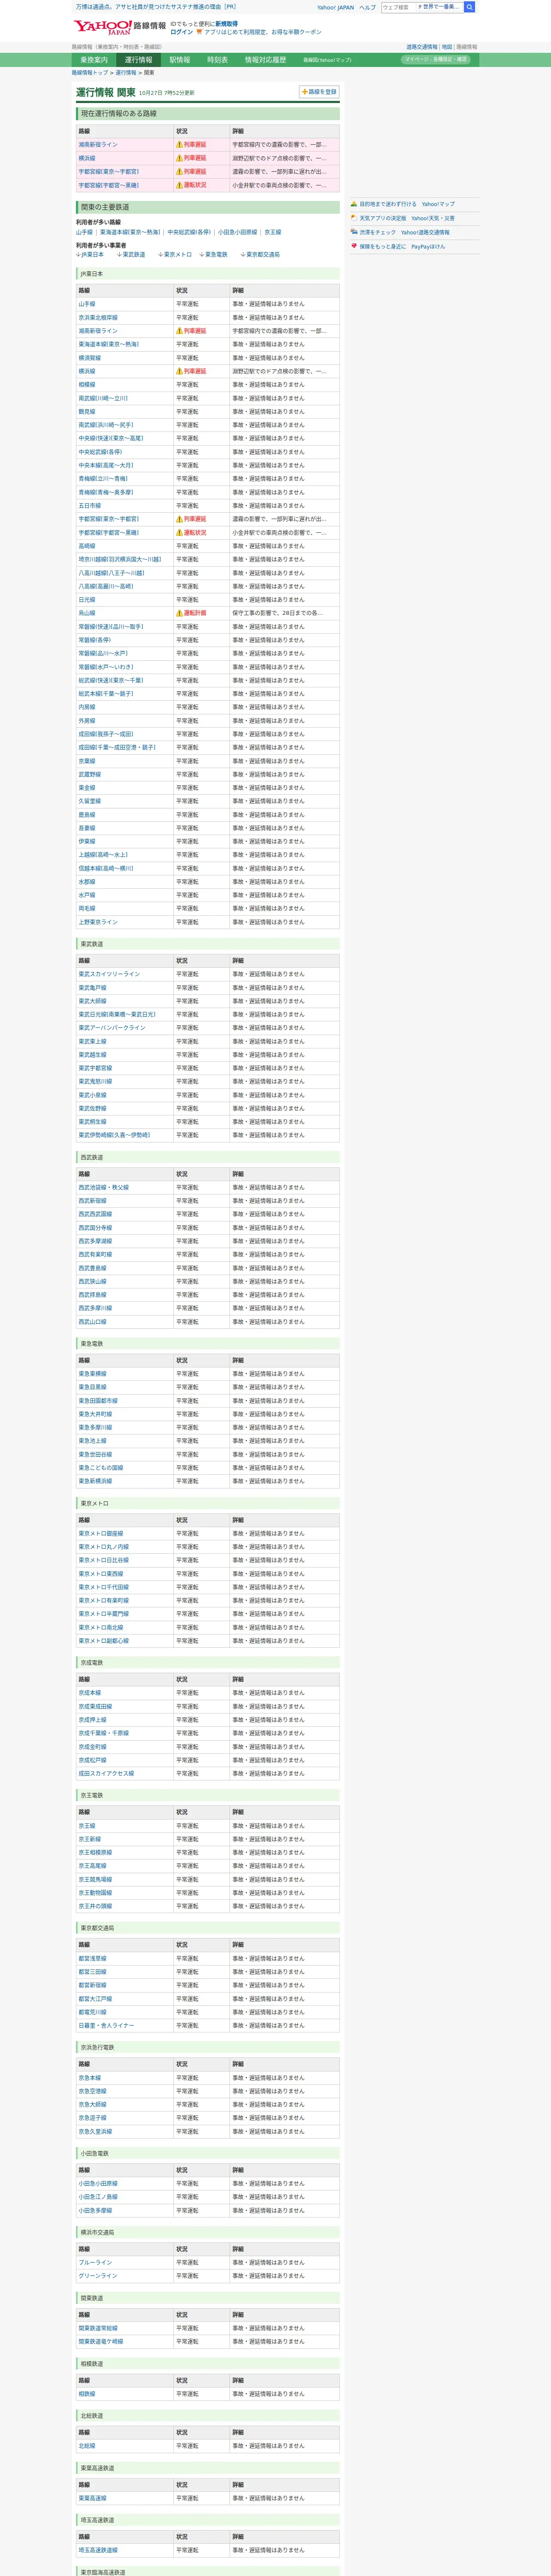Click the 京王井の頭線 link
Viewport: 551px width, 2576px height.
pyautogui.click(x=95, y=1906)
